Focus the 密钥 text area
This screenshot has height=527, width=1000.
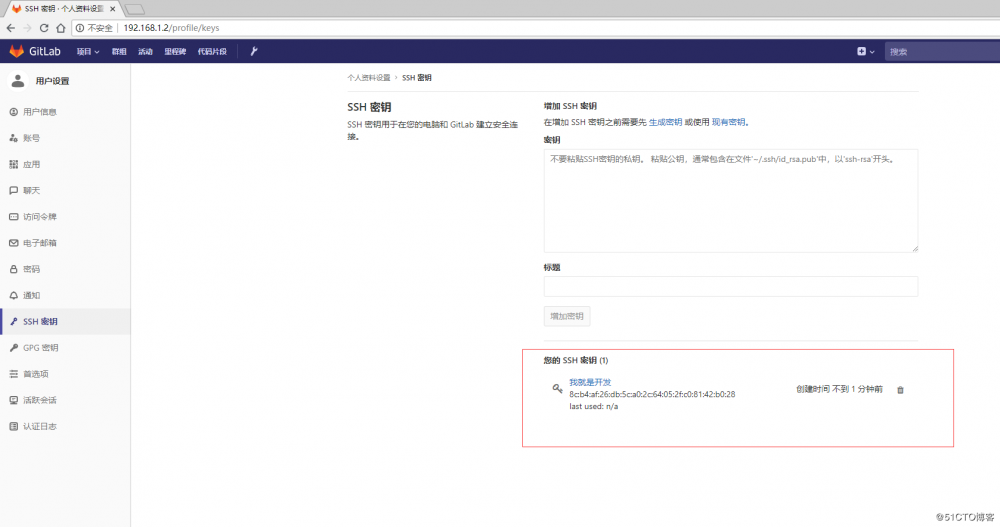pos(731,200)
